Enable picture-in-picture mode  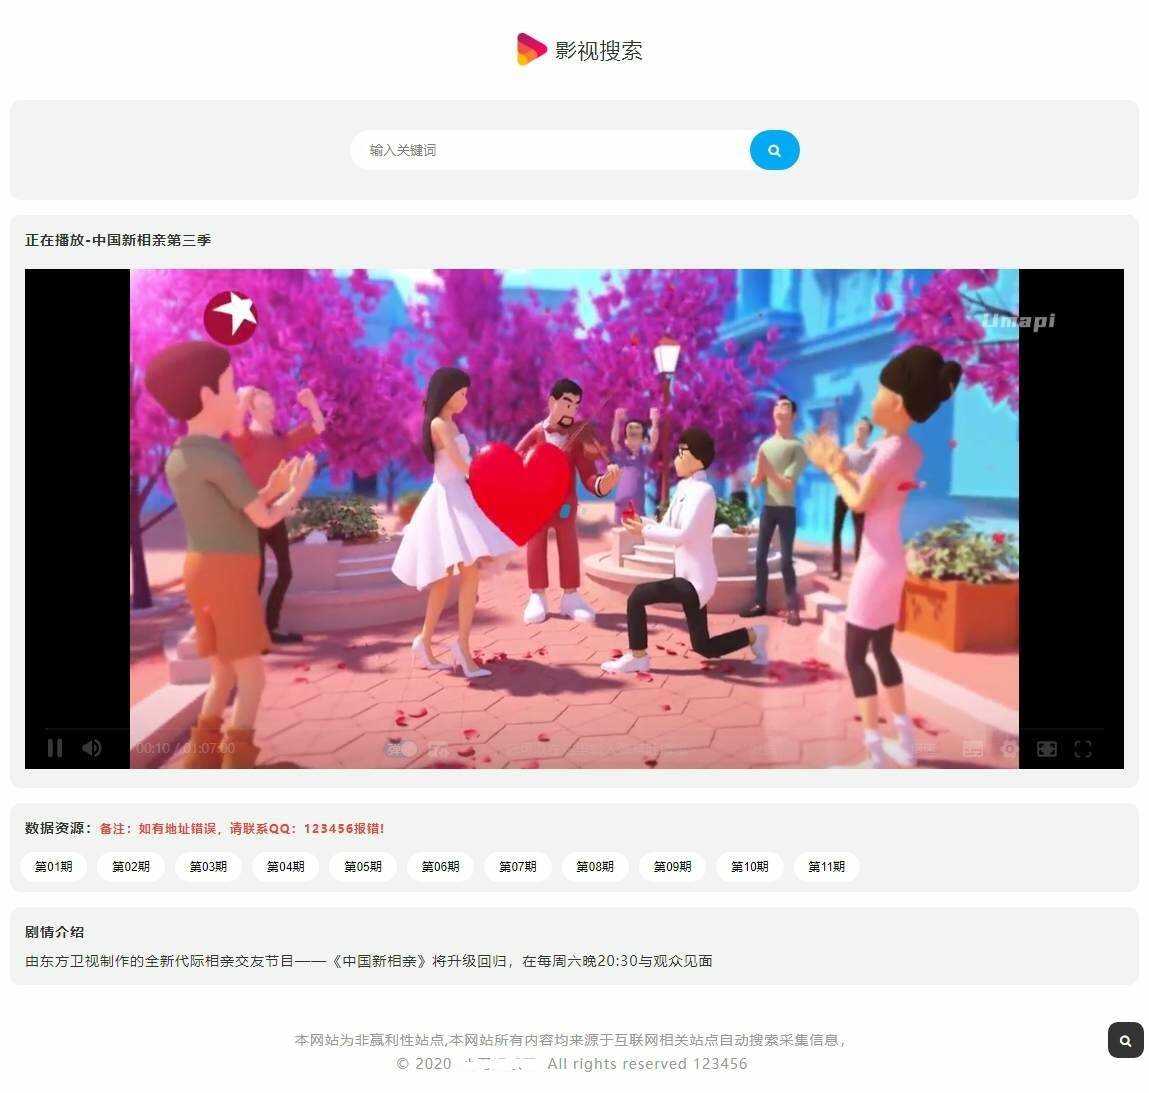click(x=1046, y=748)
